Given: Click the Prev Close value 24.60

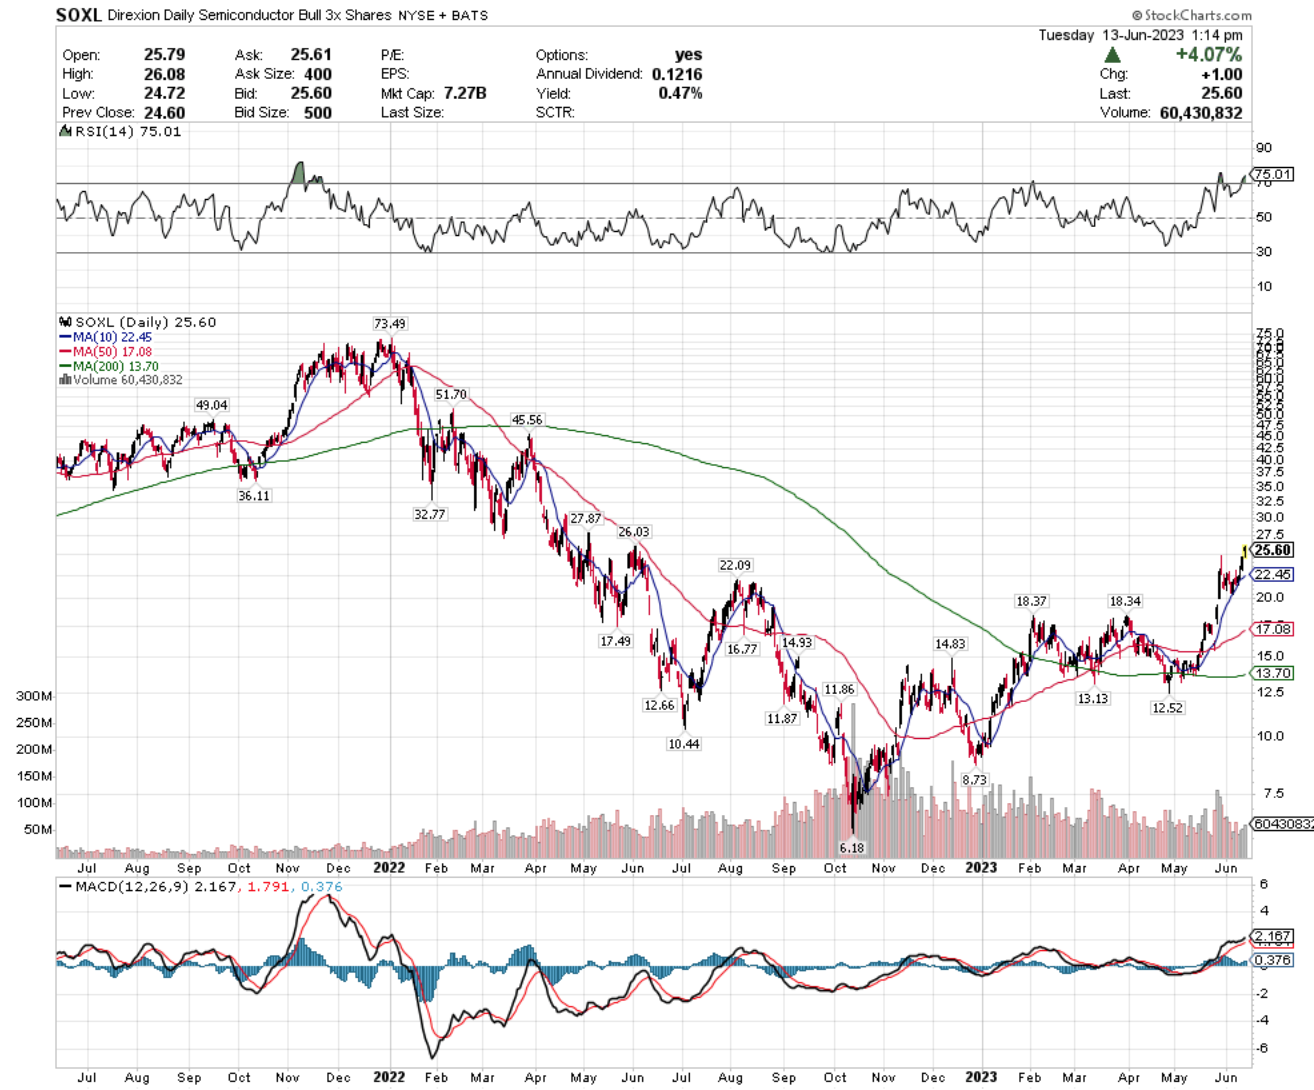Looking at the screenshot, I should (164, 113).
